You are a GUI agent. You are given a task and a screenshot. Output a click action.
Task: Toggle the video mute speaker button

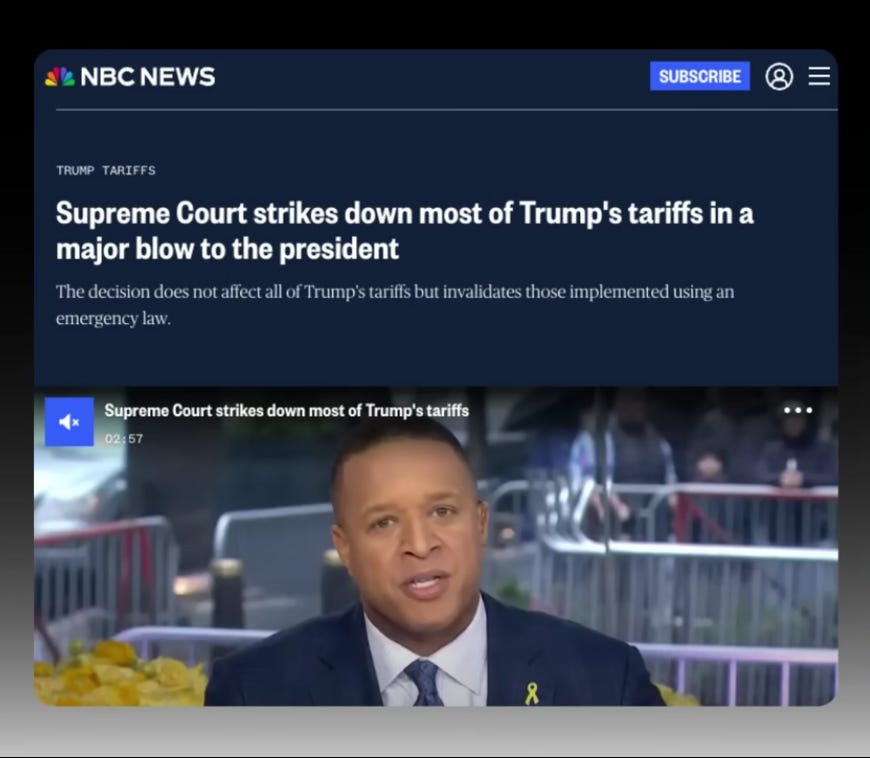(x=69, y=422)
